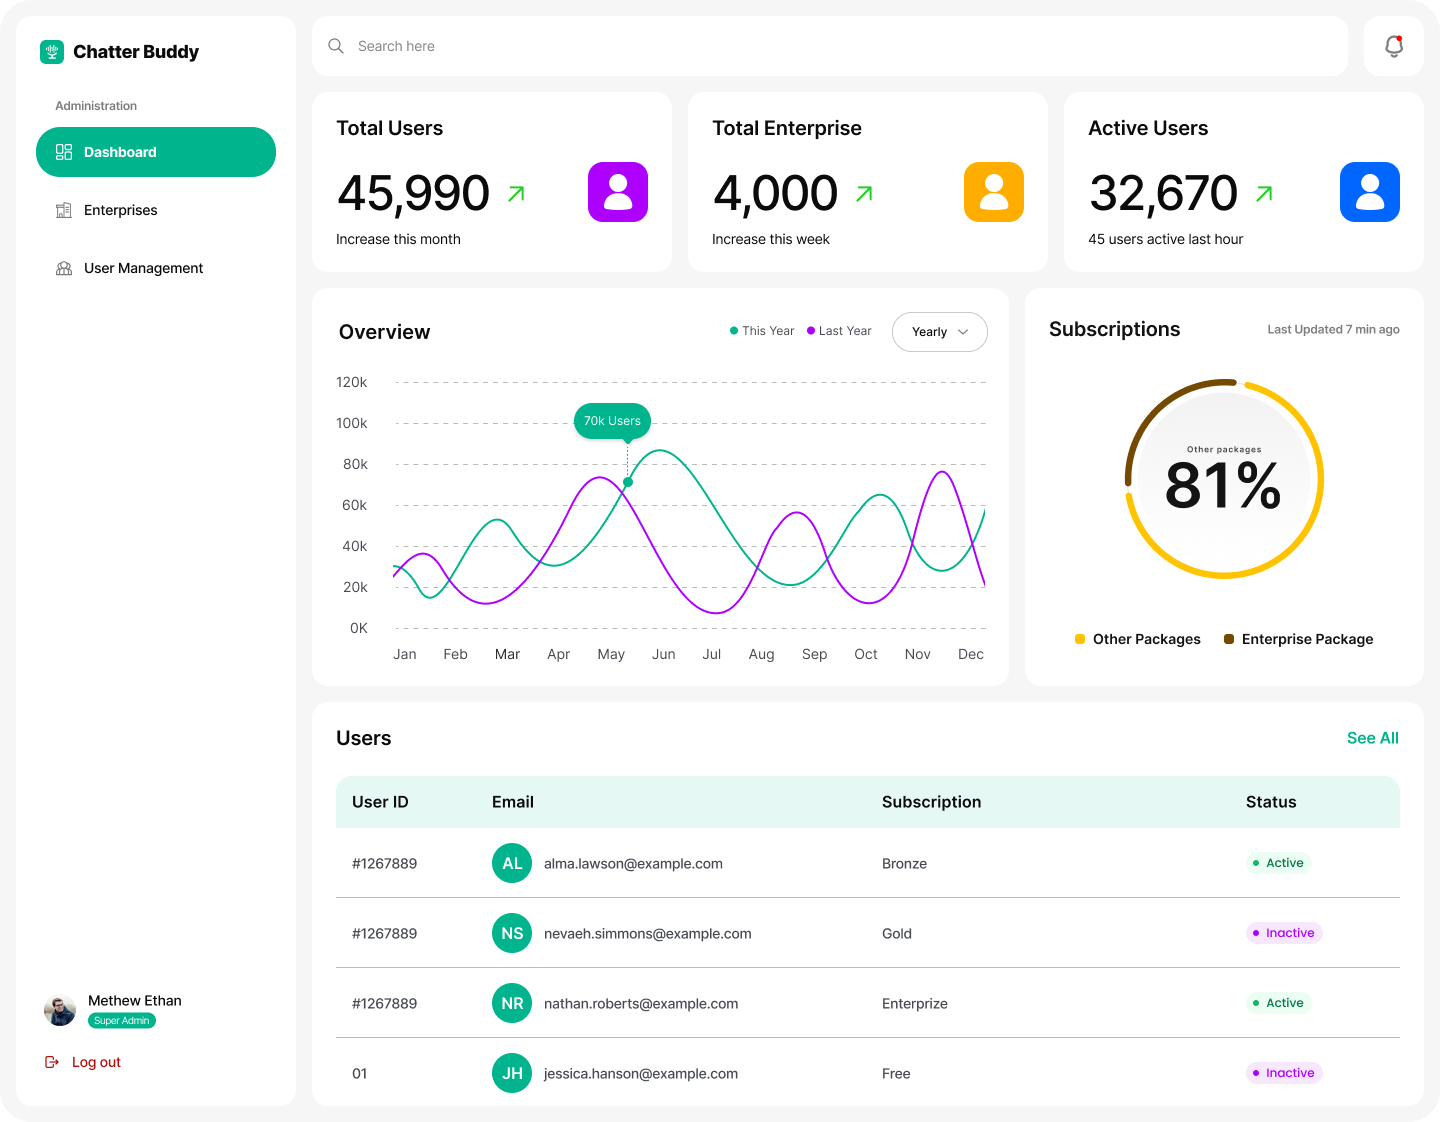Click the Super Admin badge under Methew Ethan
The image size is (1440, 1122).
[121, 1020]
